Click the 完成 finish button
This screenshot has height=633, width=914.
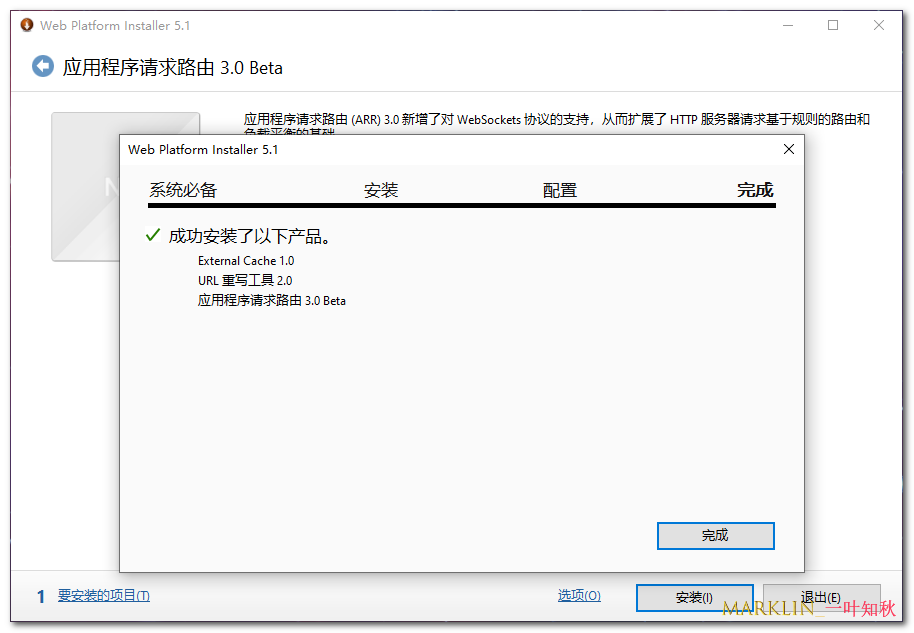(715, 535)
